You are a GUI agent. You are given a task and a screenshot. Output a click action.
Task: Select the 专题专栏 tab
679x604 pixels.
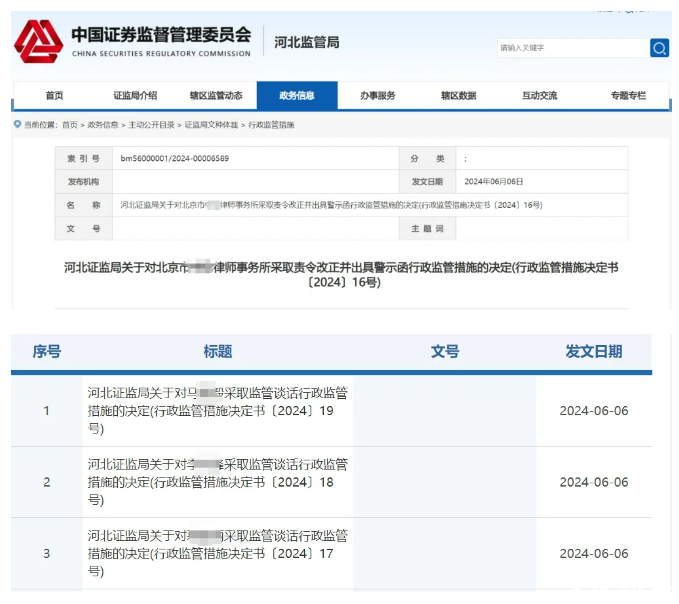tap(628, 96)
